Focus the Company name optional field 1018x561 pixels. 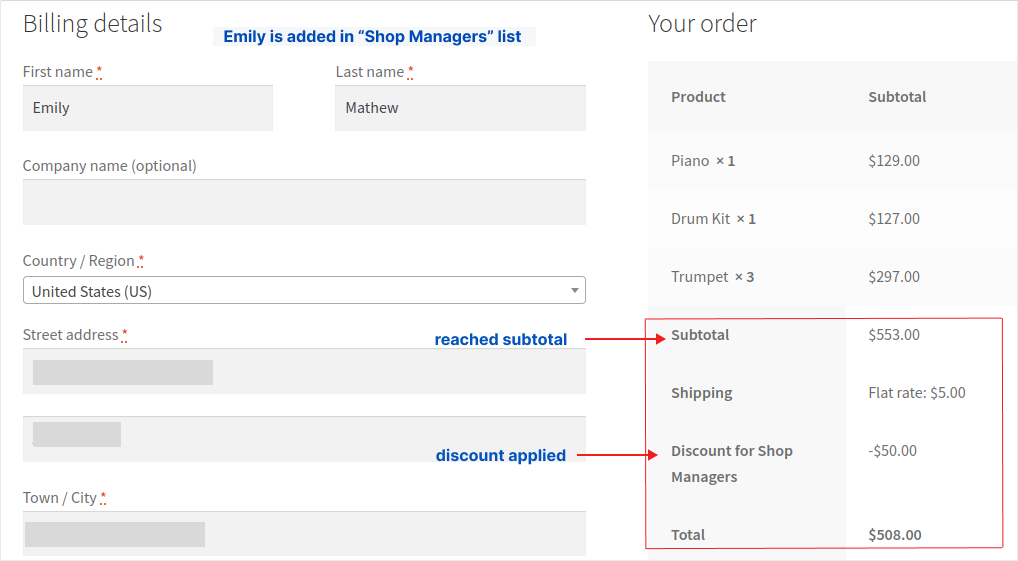point(304,202)
